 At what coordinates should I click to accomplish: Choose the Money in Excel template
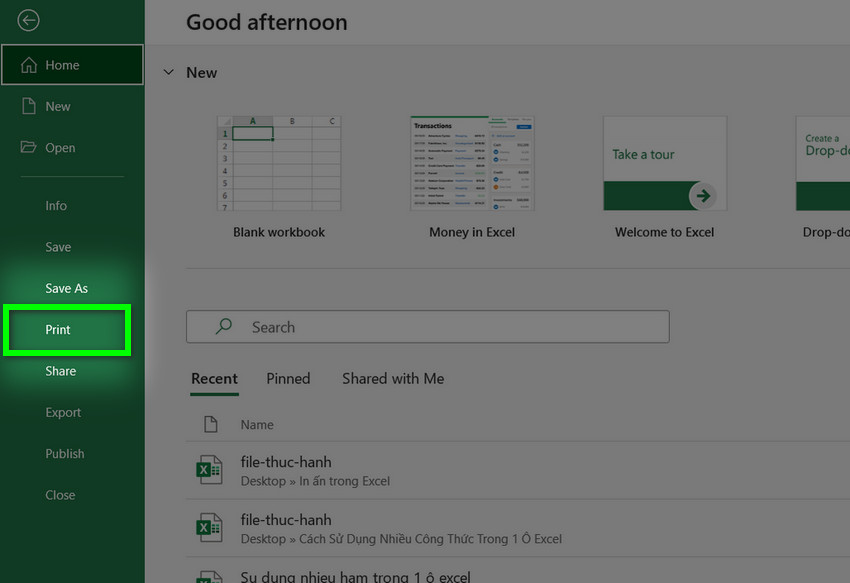471,164
